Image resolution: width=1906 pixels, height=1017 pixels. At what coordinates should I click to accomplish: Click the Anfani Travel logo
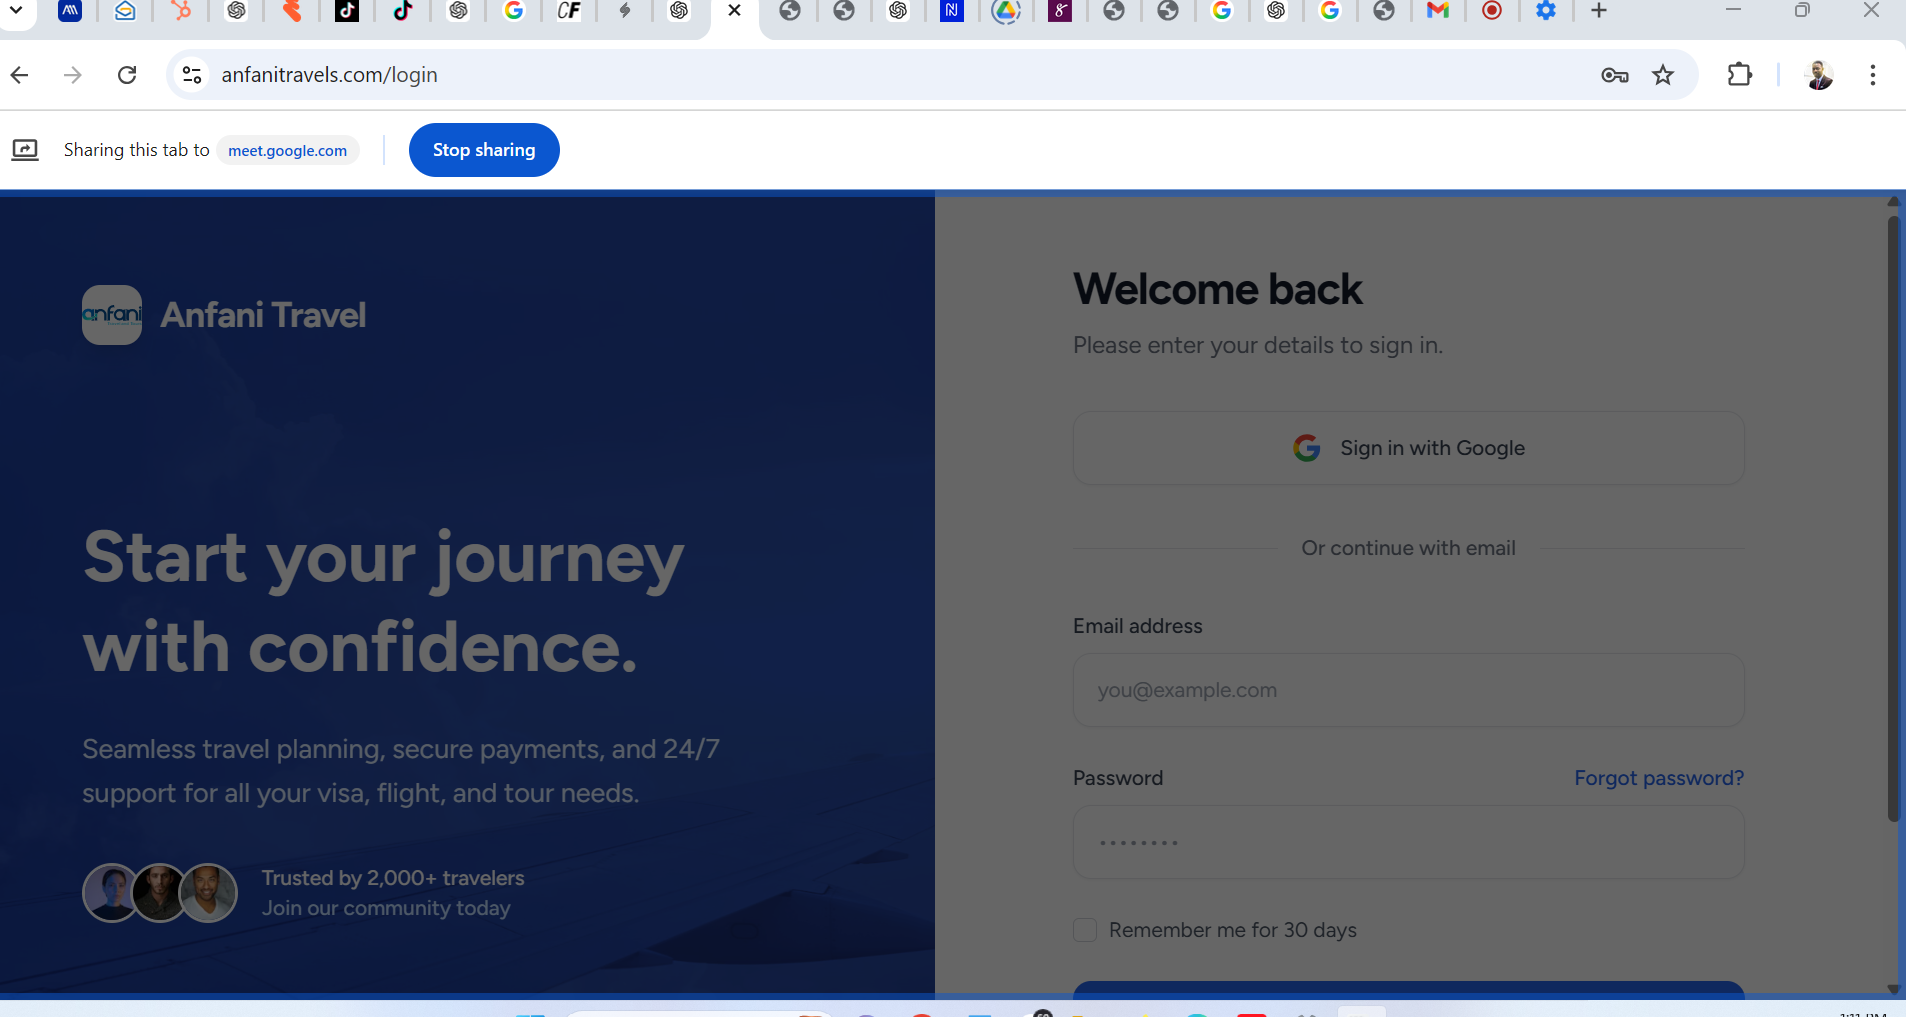point(112,315)
